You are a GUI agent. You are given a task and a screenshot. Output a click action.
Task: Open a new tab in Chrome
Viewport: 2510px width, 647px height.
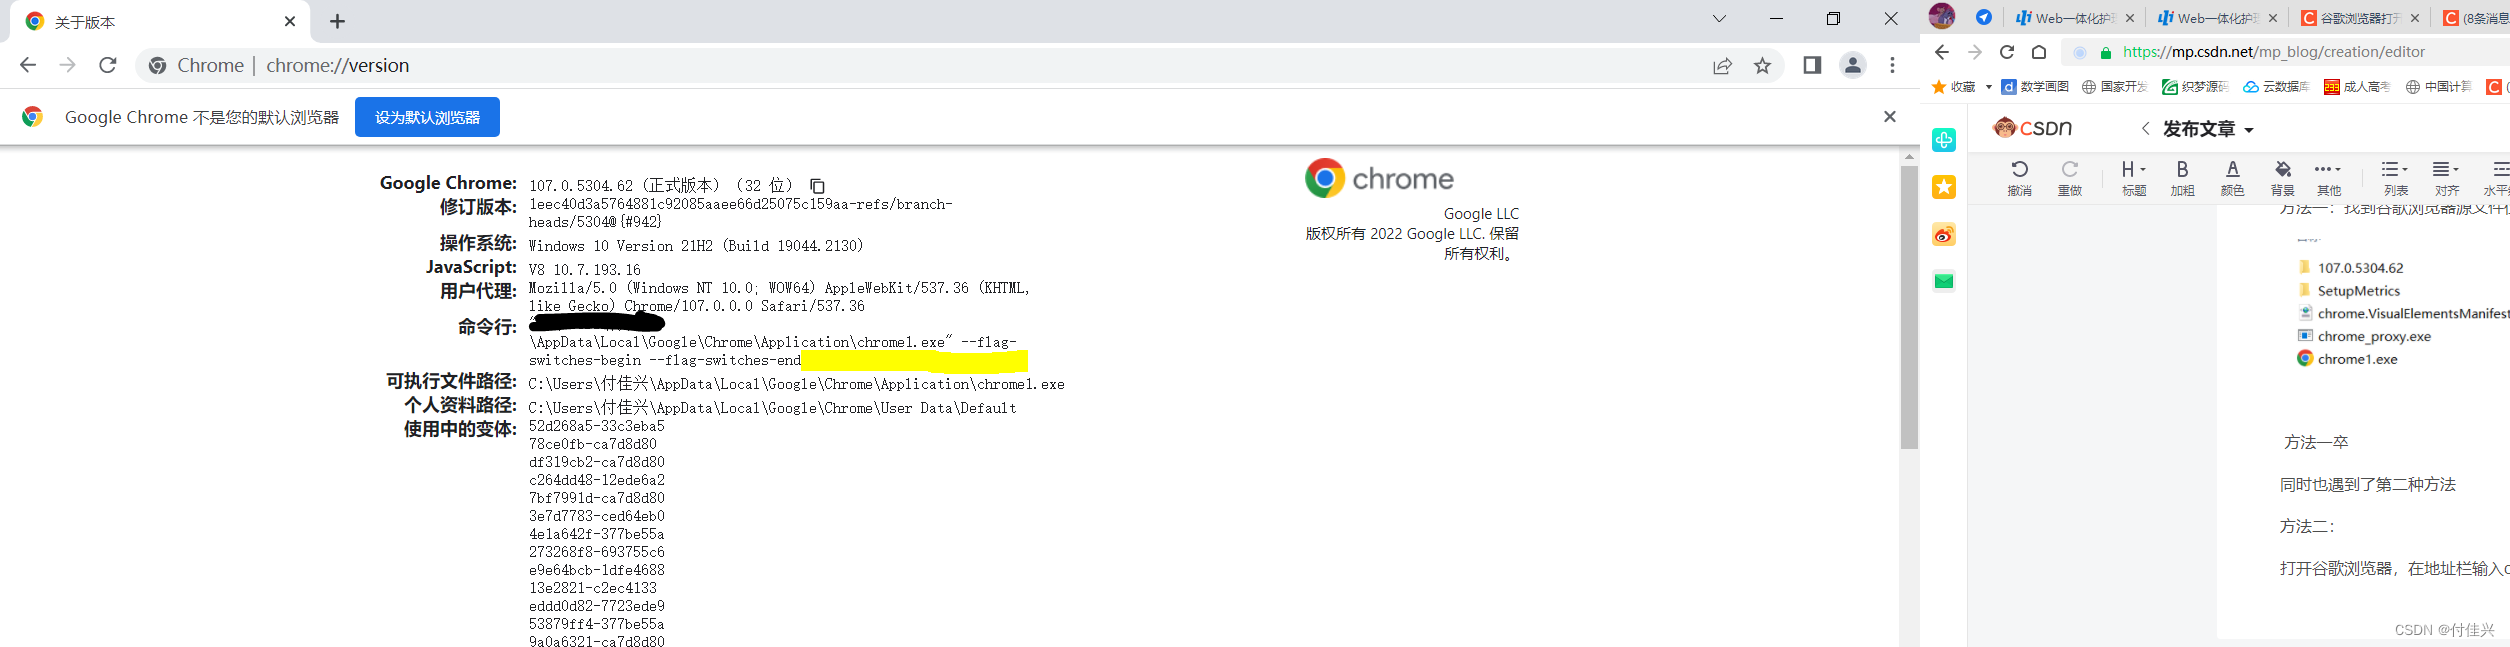[338, 21]
